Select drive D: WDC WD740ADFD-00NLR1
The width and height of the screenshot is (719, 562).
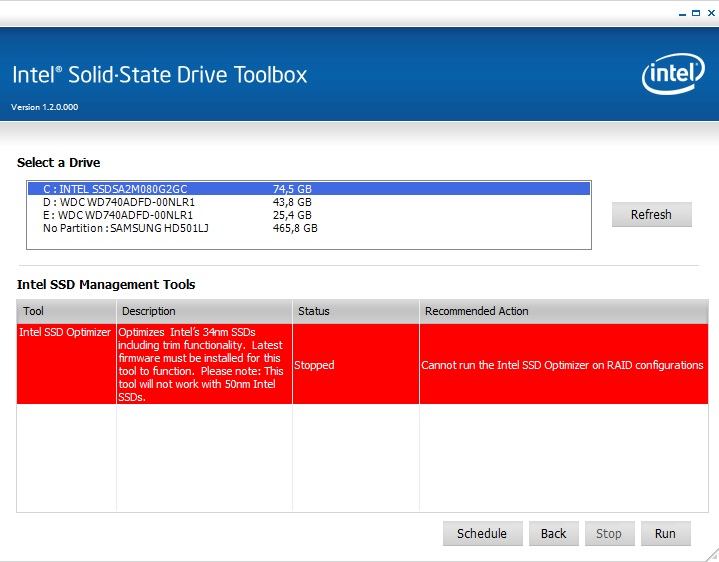click(309, 202)
